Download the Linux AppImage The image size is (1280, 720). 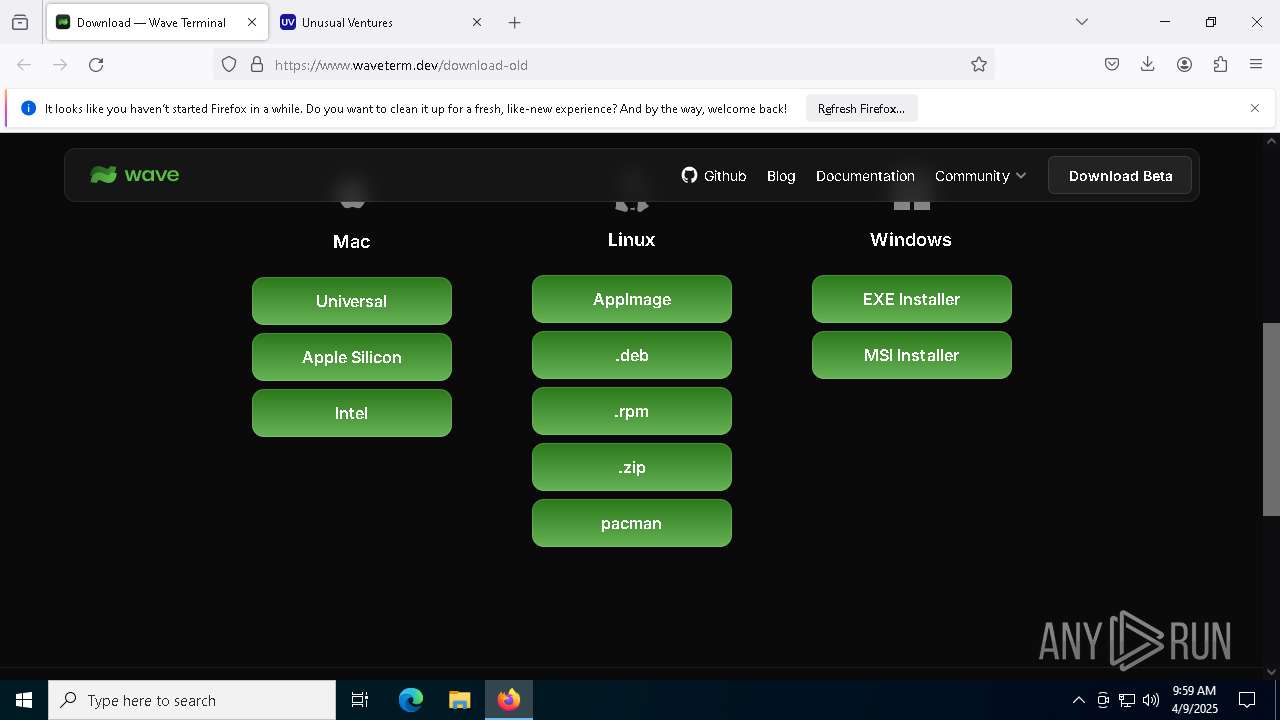pyautogui.click(x=632, y=299)
